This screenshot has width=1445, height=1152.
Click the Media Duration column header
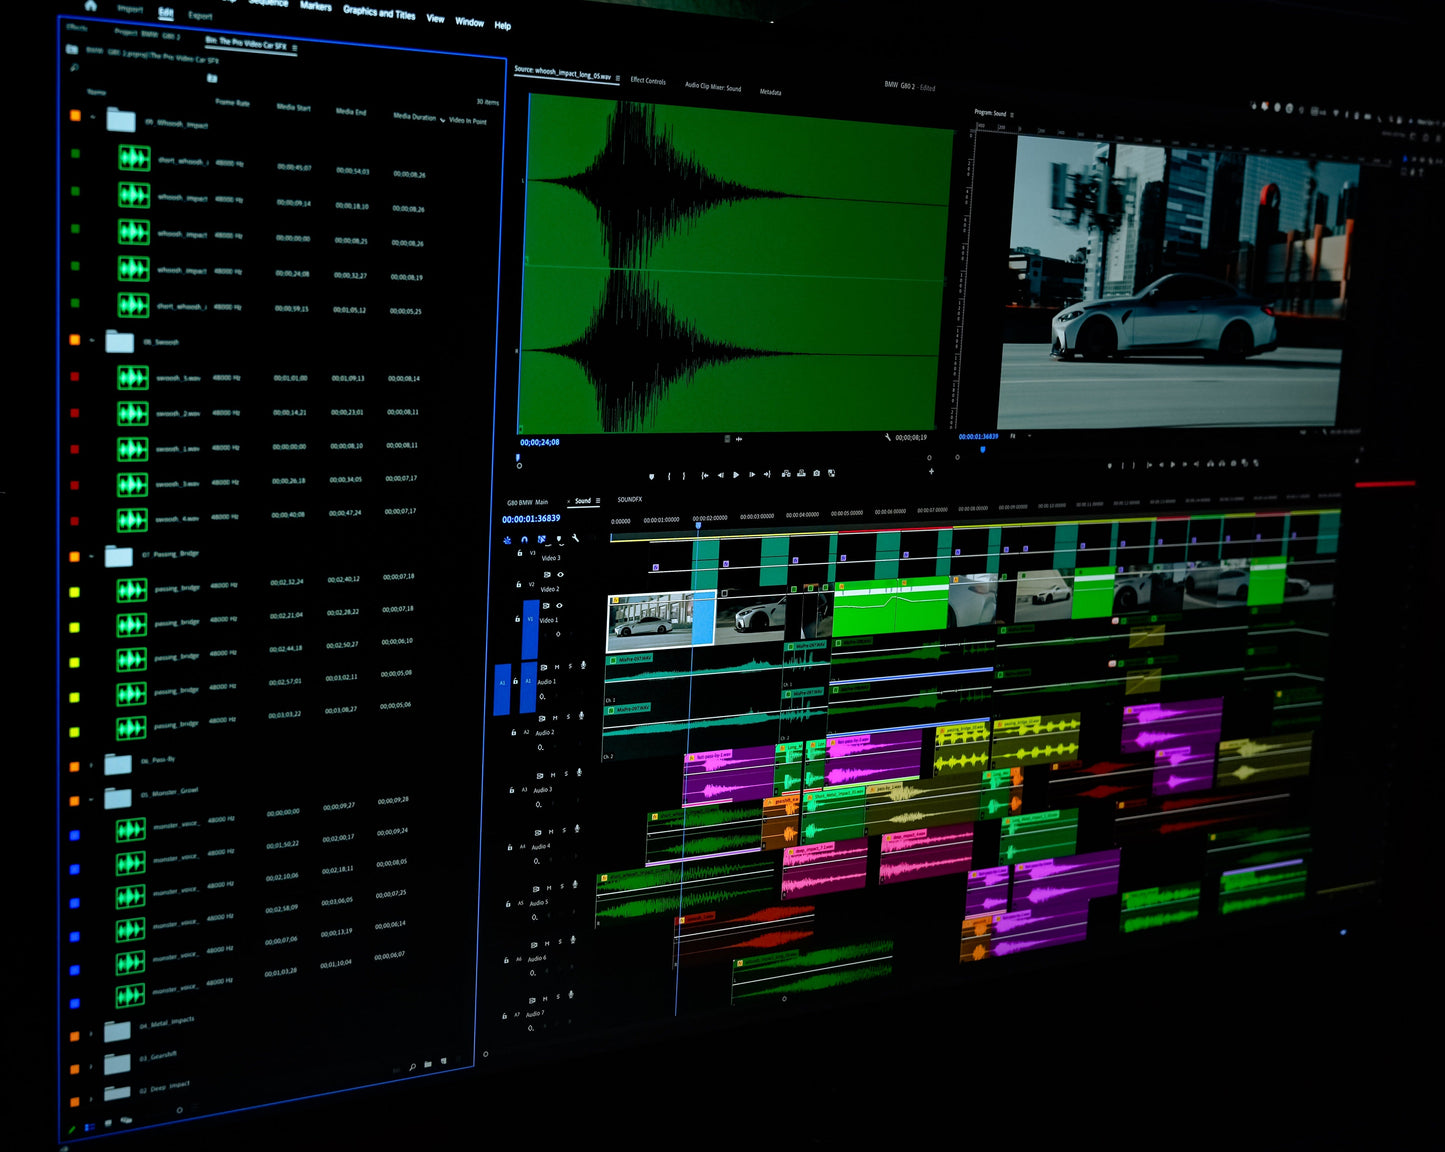tap(414, 117)
